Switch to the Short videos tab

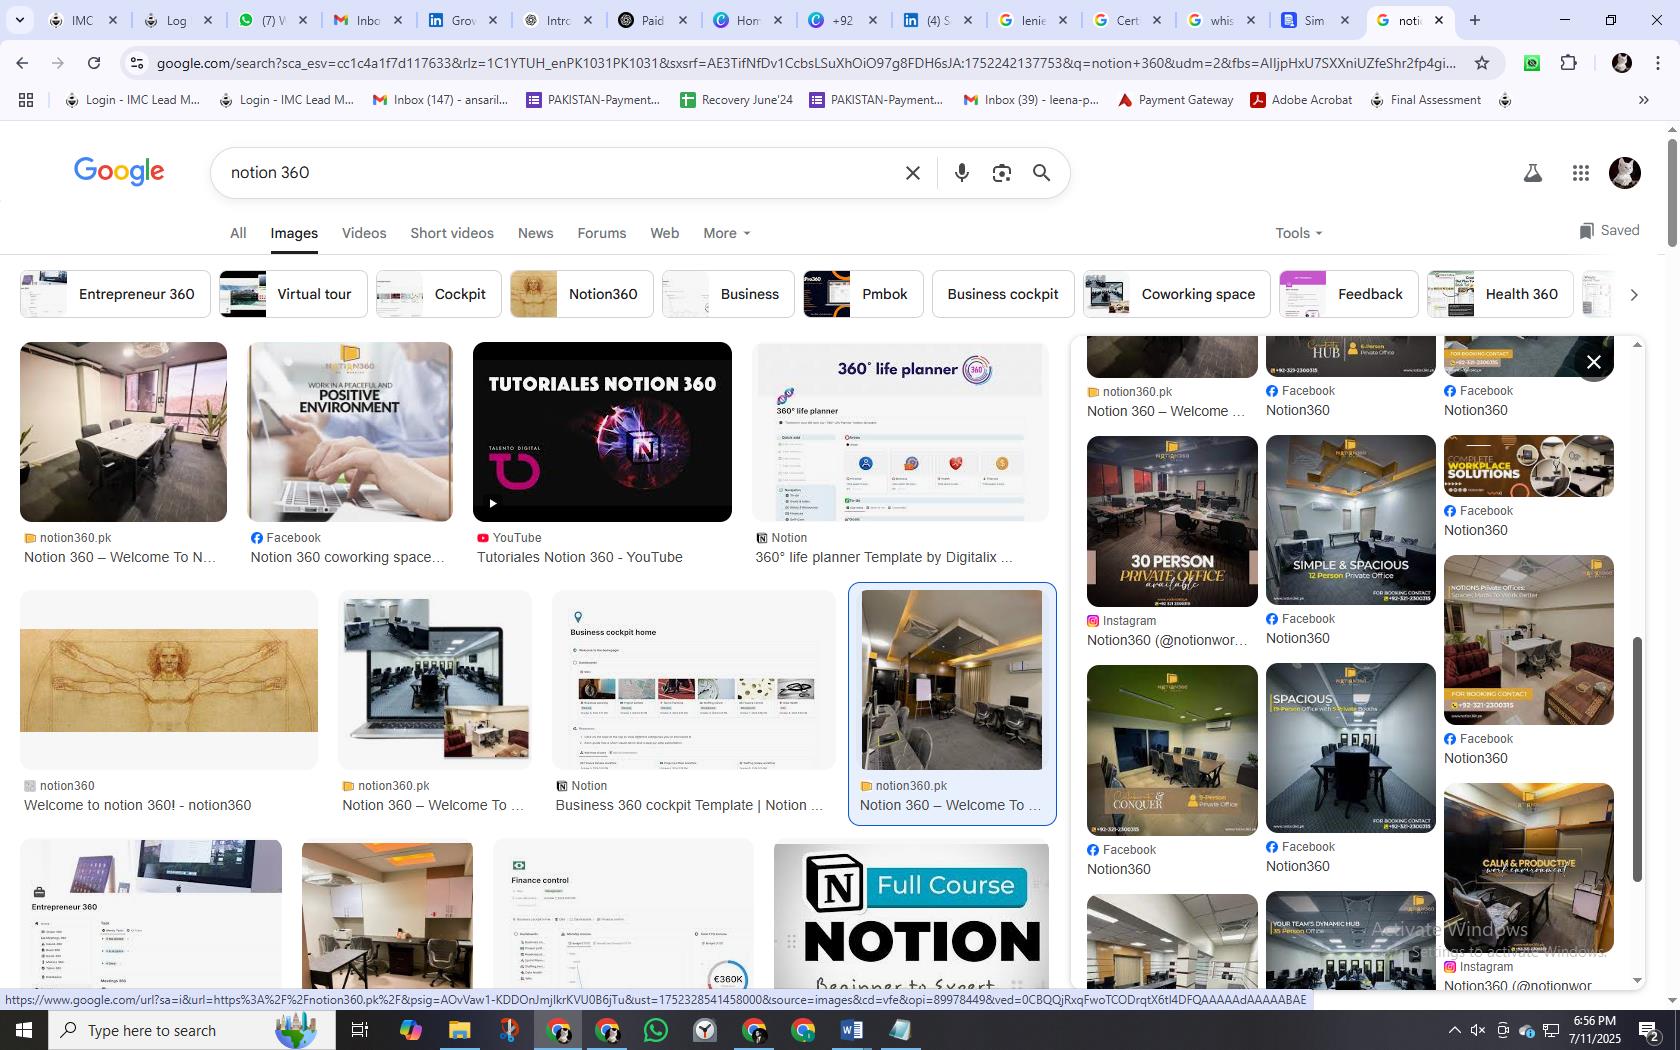tap(452, 233)
